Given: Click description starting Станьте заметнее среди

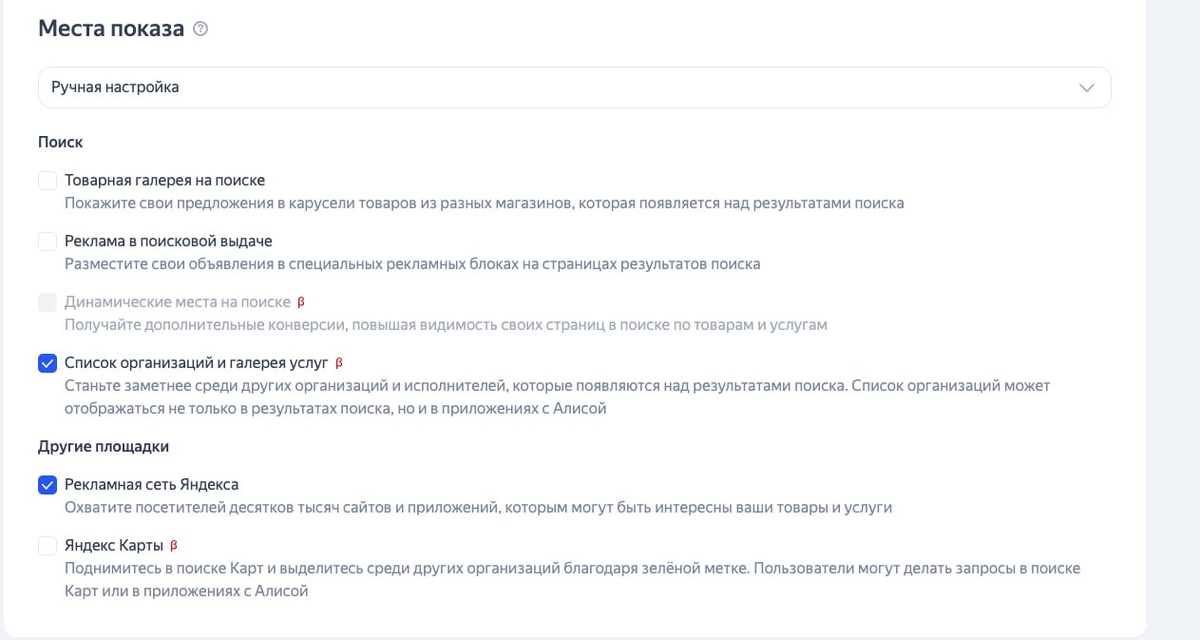Looking at the screenshot, I should pos(558,397).
